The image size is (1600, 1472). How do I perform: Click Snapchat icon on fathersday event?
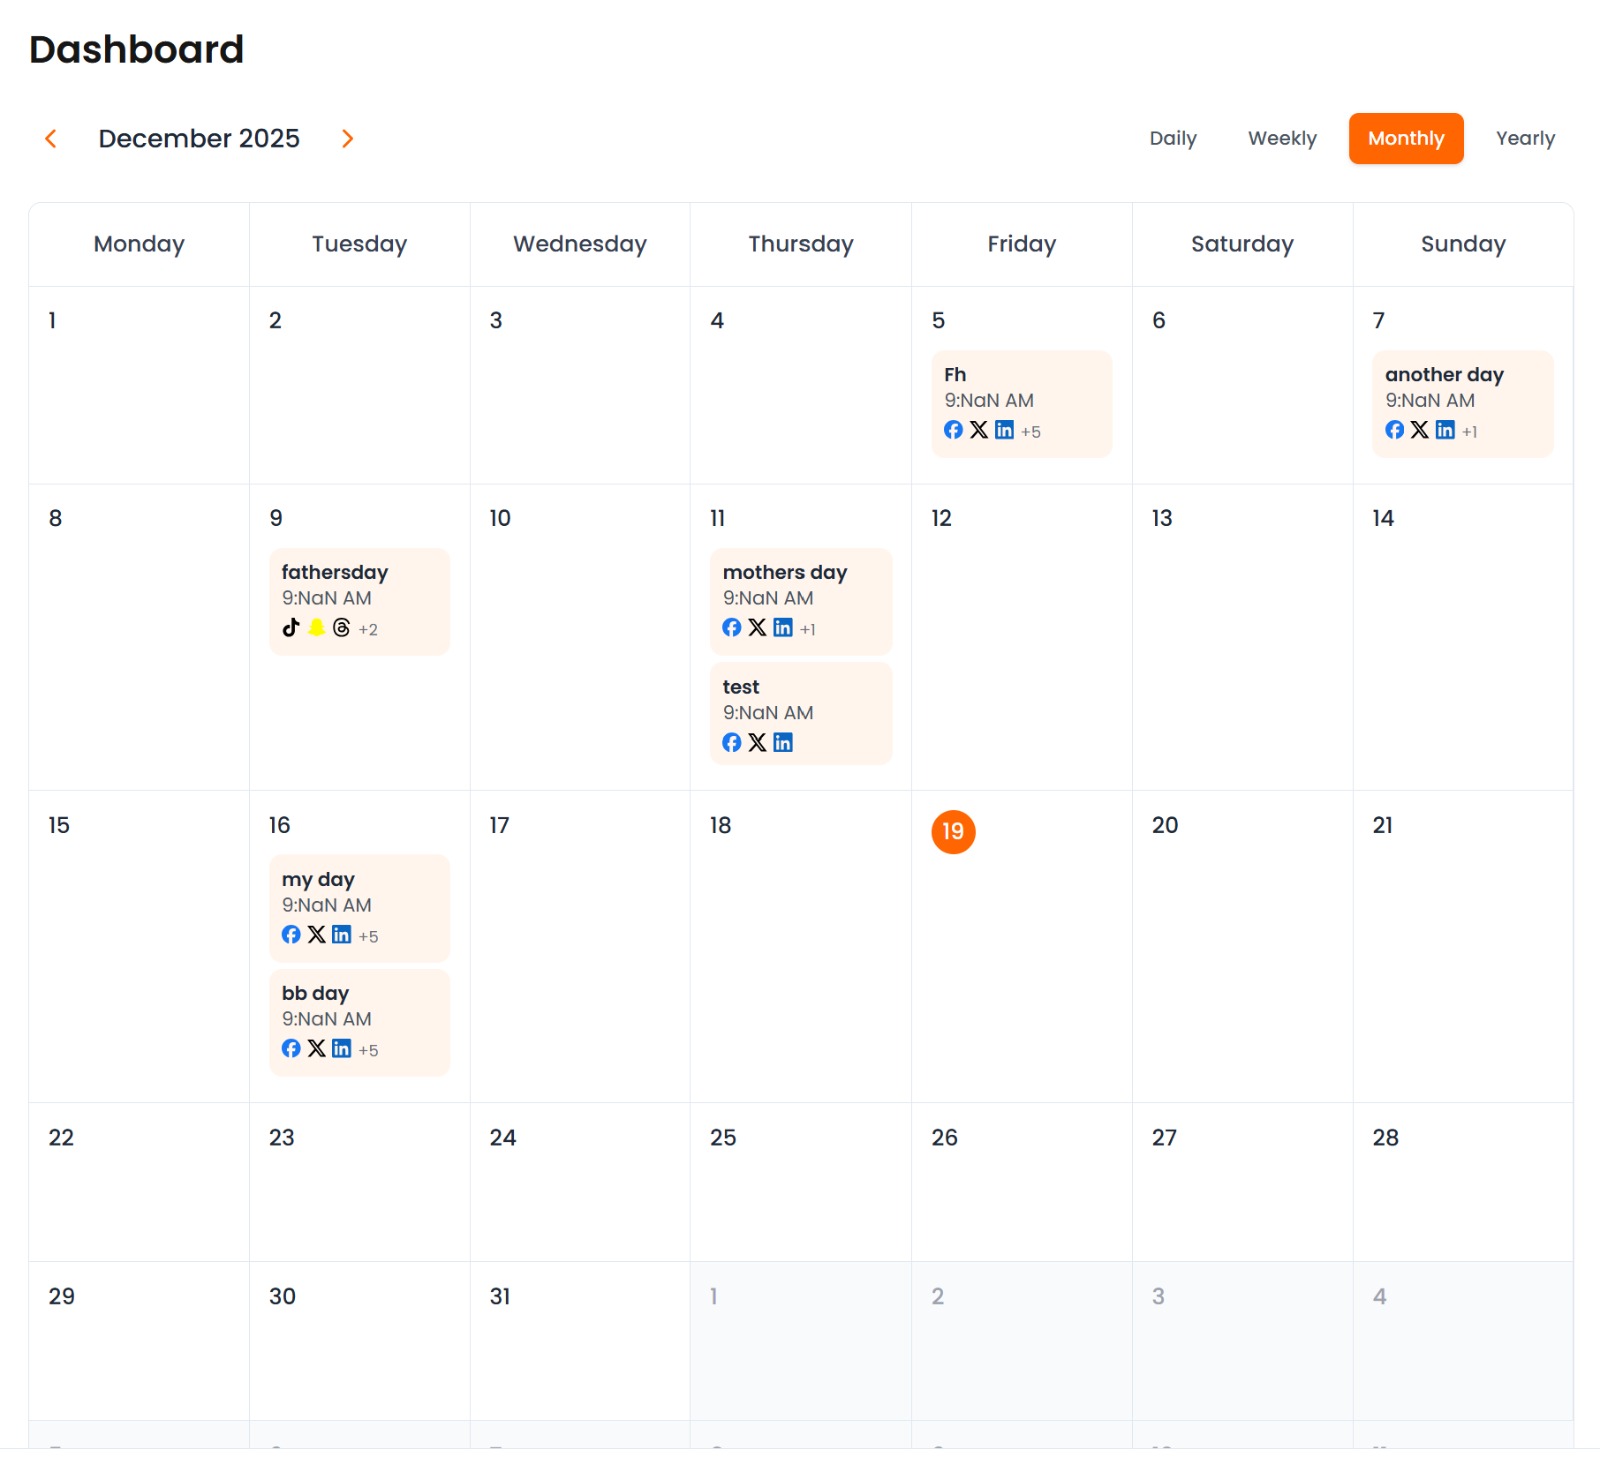tap(316, 627)
